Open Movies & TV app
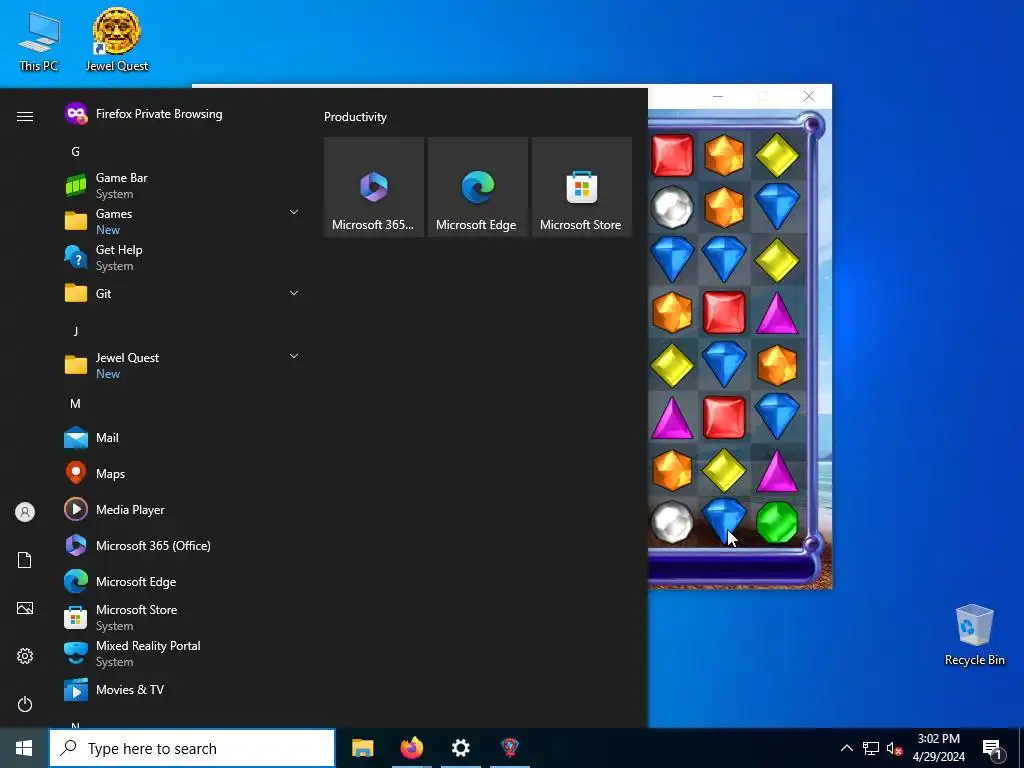1024x768 pixels. point(181,690)
